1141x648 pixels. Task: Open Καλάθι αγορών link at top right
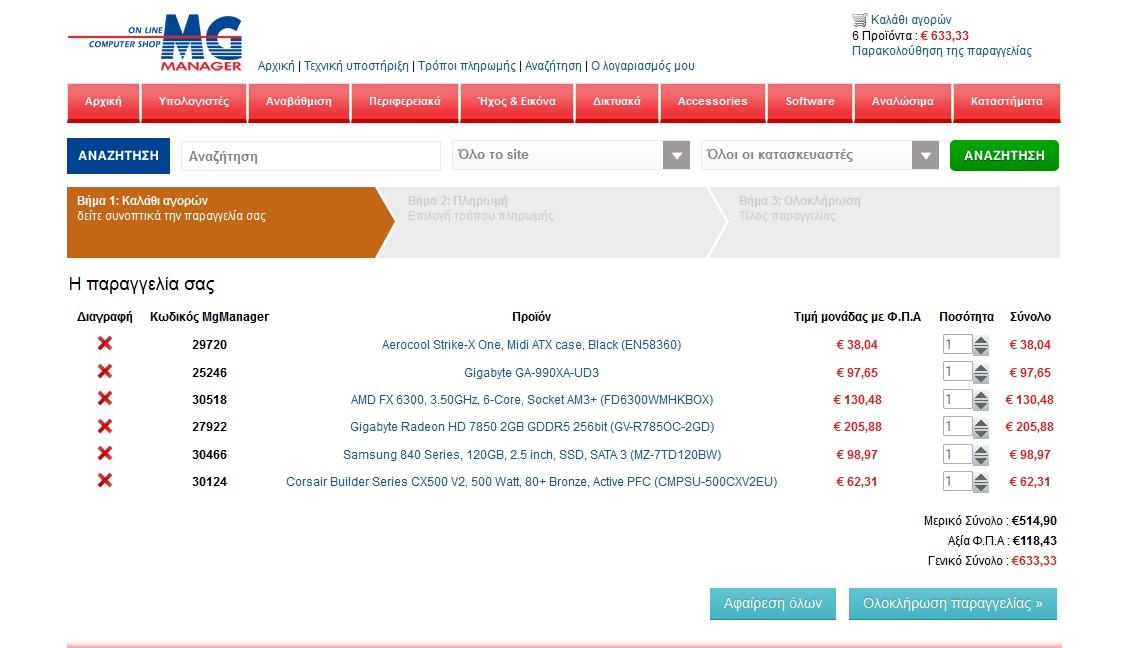[x=911, y=20]
